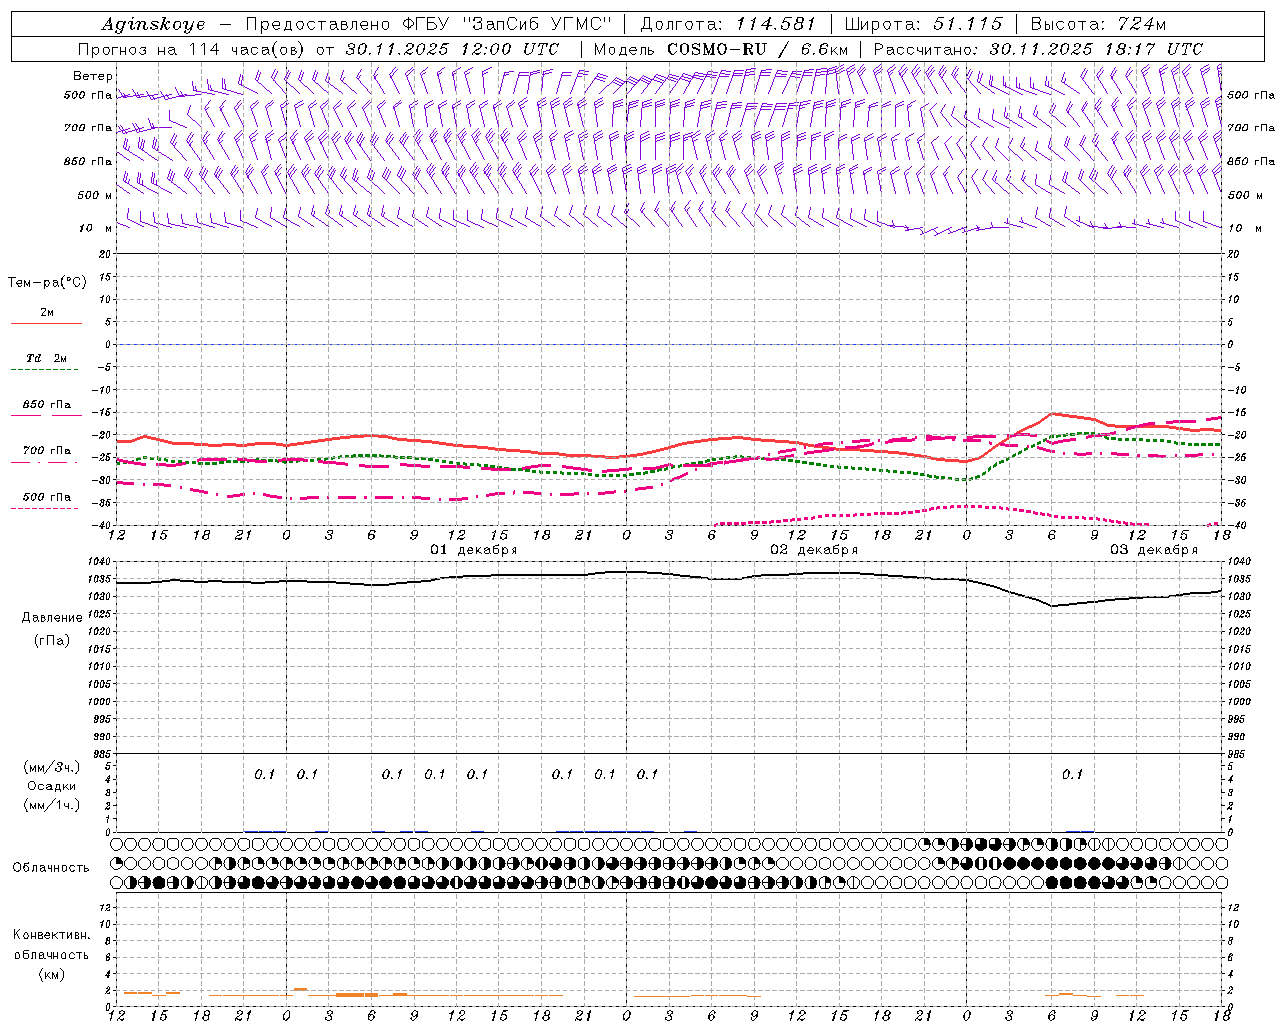Click the Конвективн. convective cloud label
Screen dimensions: 1280x1024
(51, 935)
